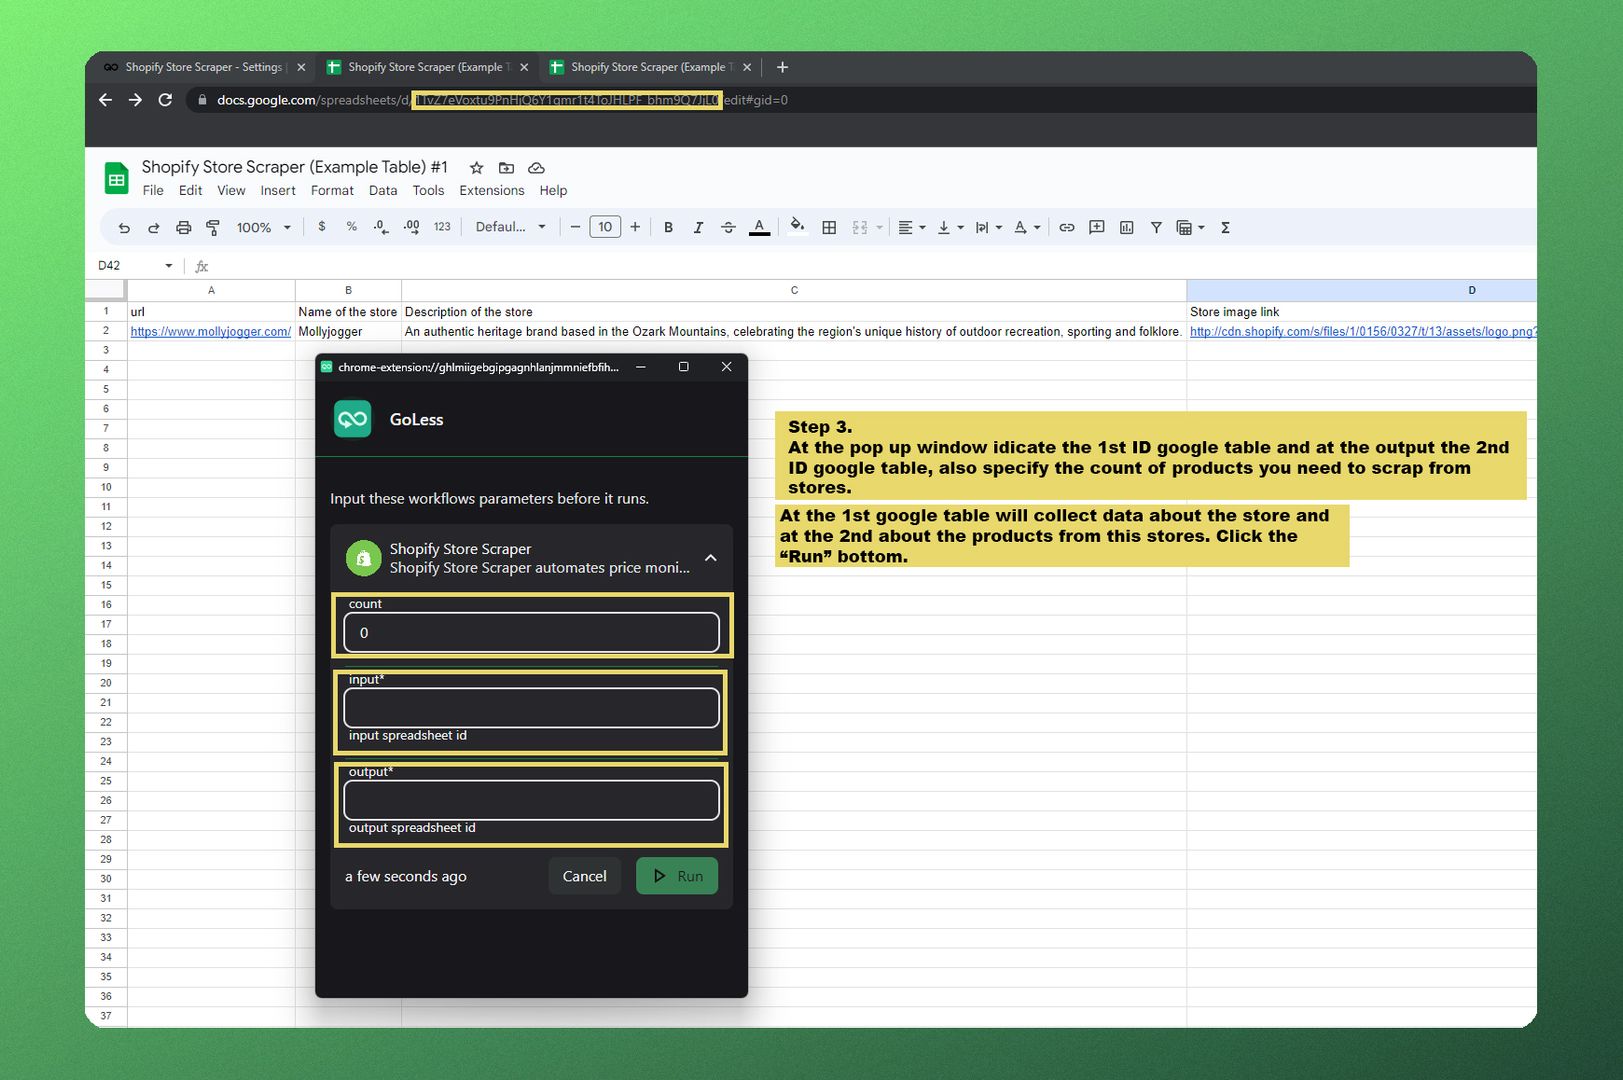1623x1080 pixels.
Task: Toggle bold formatting
Action: click(668, 228)
